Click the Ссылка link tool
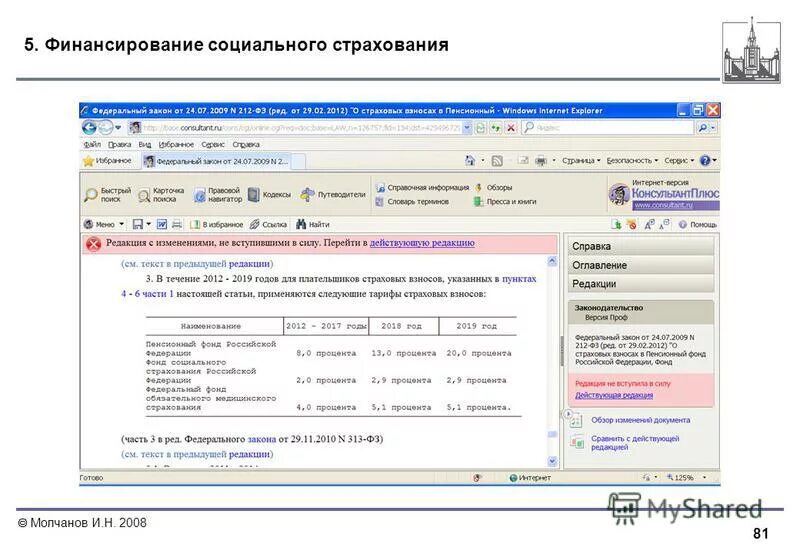This screenshot has height=554, width=800. 268,224
